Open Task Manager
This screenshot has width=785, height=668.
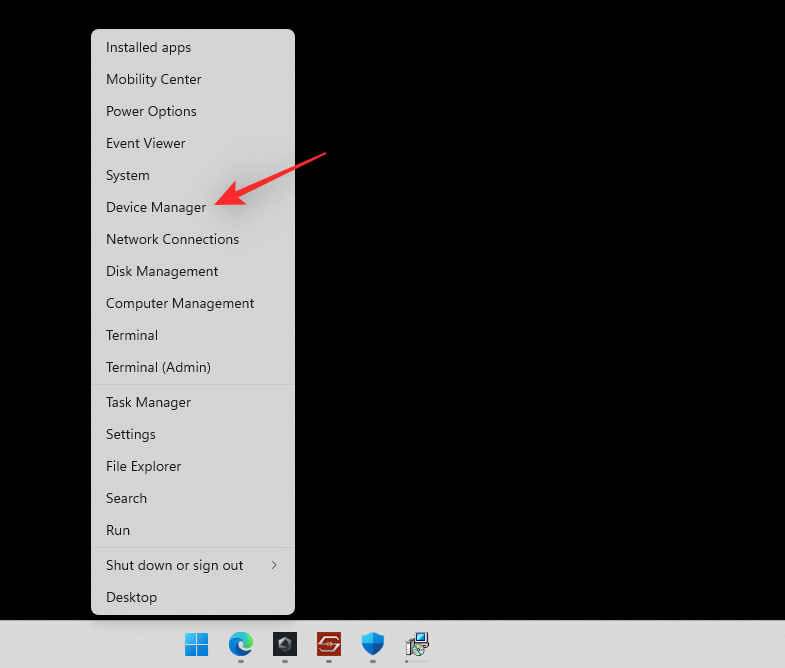click(x=193, y=403)
